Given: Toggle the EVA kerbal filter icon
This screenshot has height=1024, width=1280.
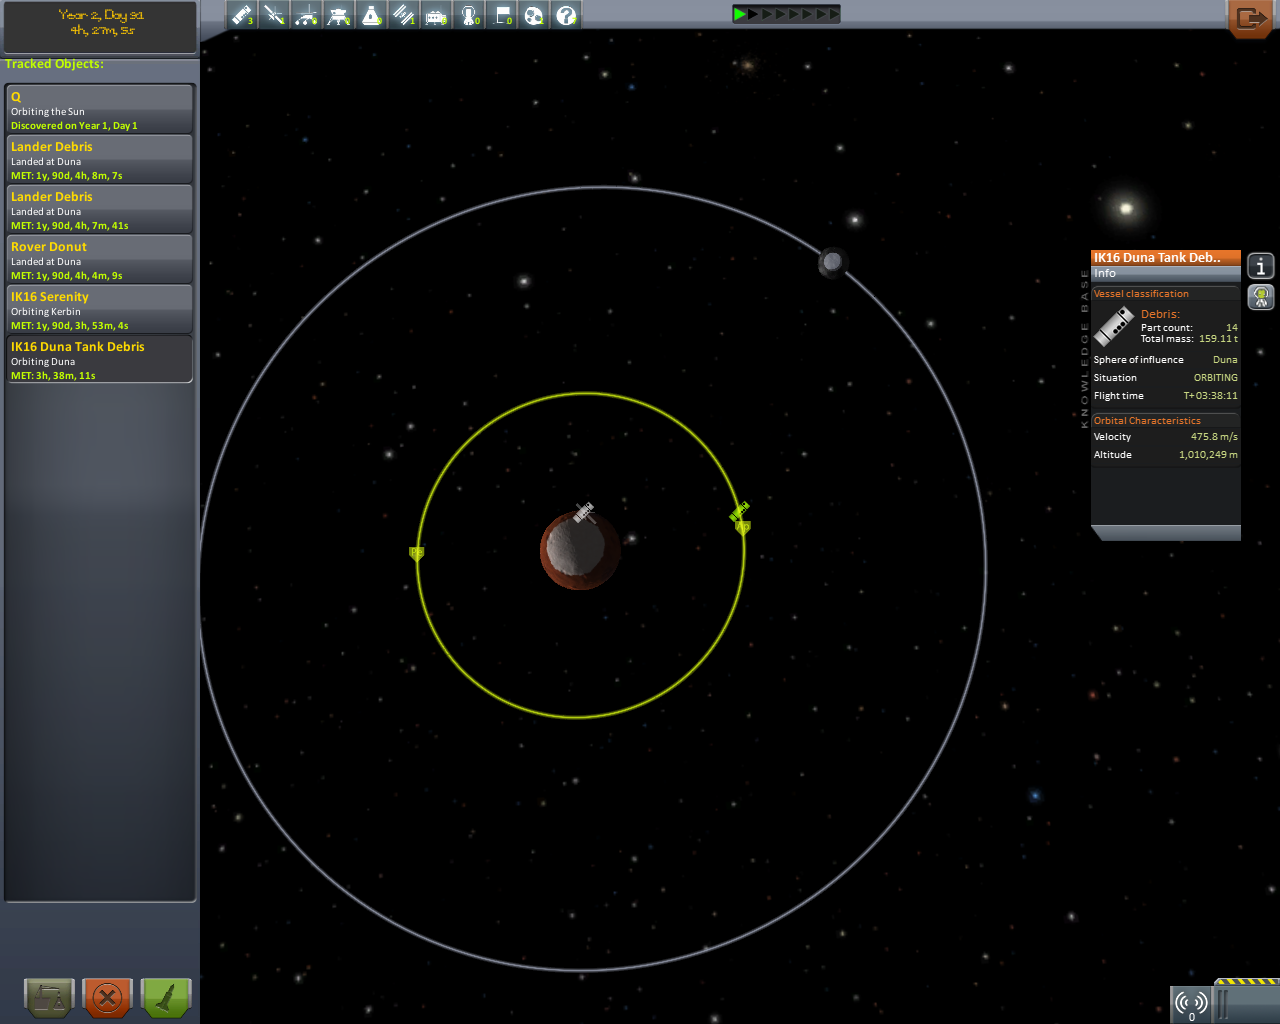Looking at the screenshot, I should [x=469, y=15].
